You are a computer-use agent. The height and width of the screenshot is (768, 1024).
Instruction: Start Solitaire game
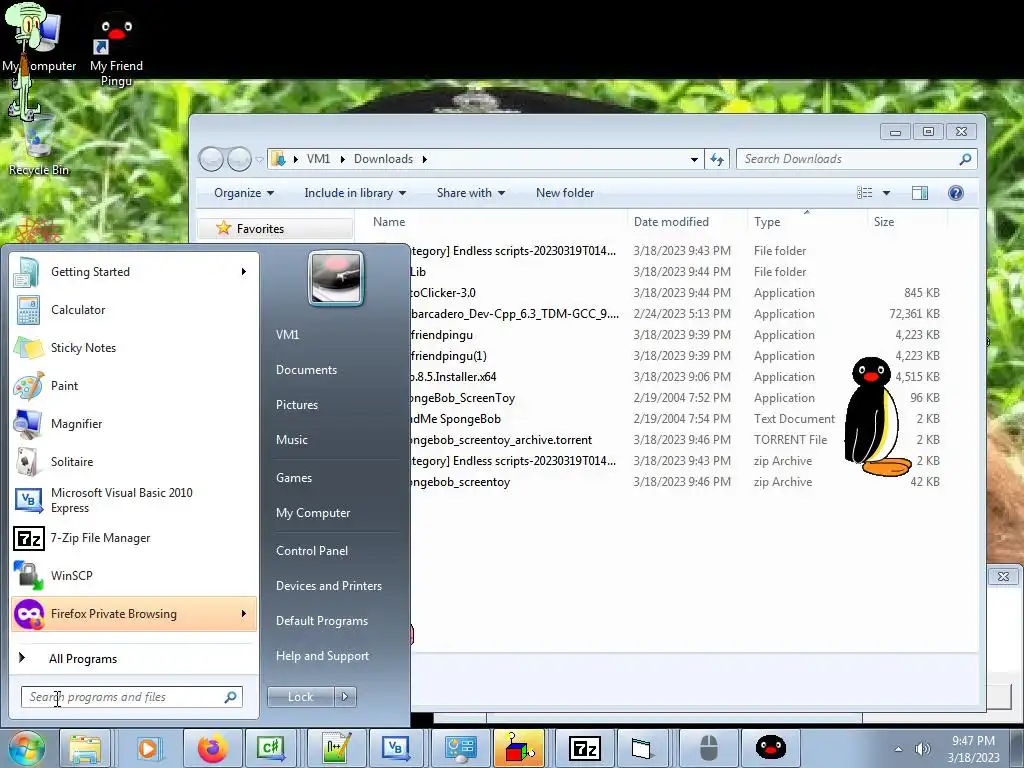[x=134, y=461]
